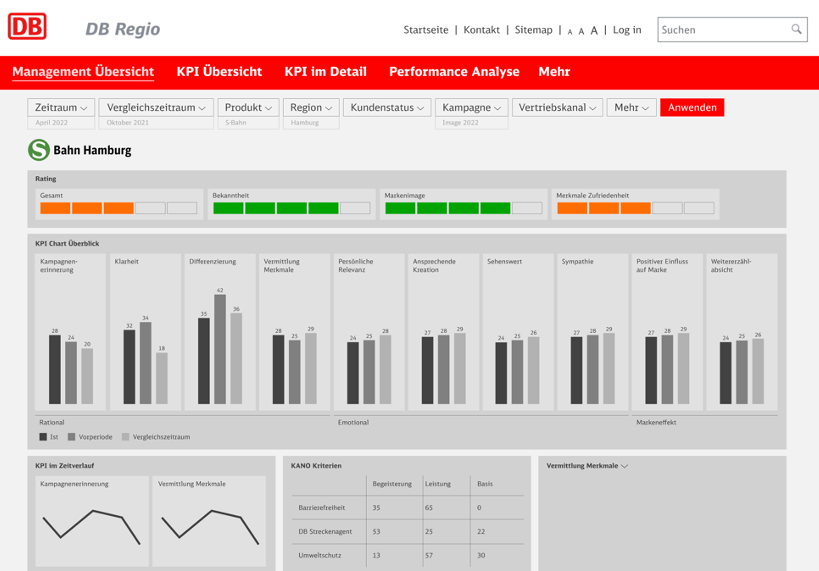Click the Log in link
The image size is (819, 571).
[x=627, y=30]
